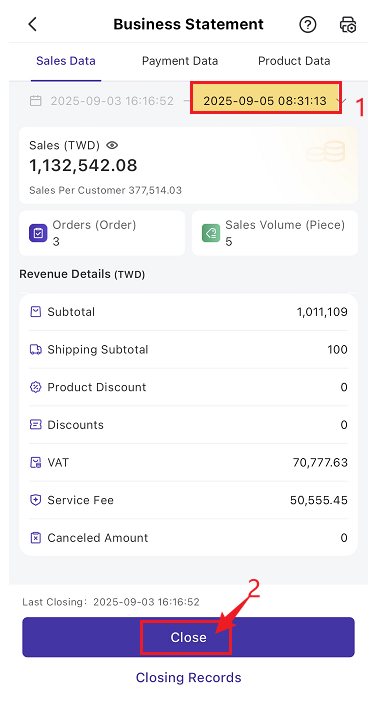Tap the purple Close button
The image size is (381, 714).
188,637
